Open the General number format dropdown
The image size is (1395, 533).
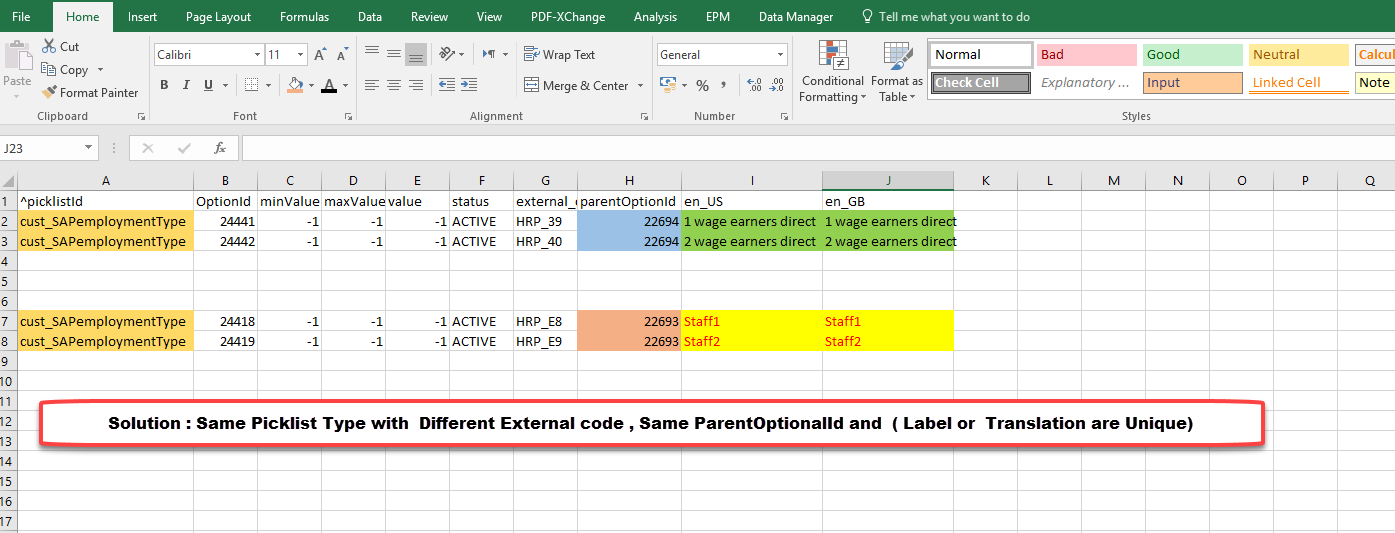click(x=781, y=55)
